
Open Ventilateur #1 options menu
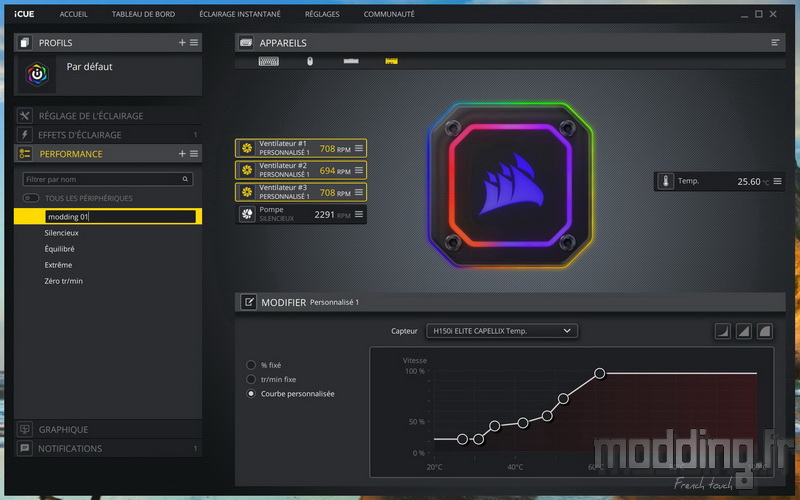pos(359,148)
